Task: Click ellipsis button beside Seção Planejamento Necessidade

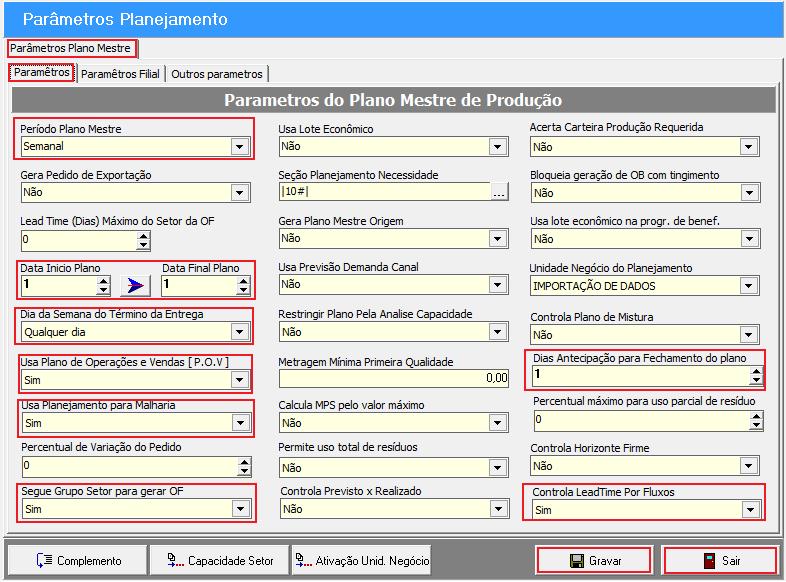Action: [499, 193]
